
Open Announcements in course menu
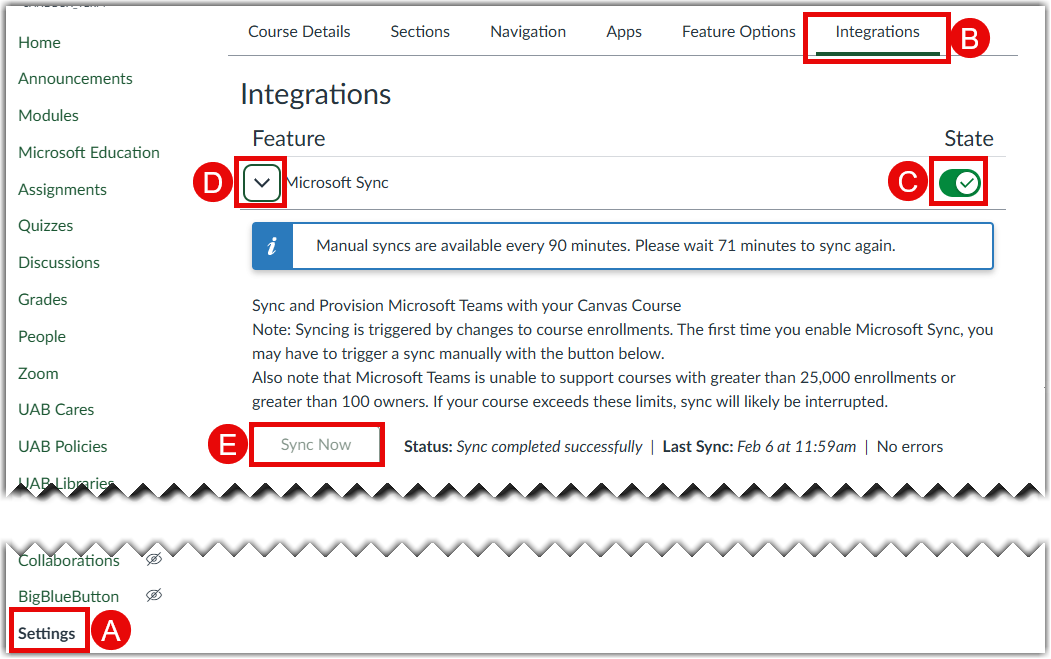click(x=75, y=79)
